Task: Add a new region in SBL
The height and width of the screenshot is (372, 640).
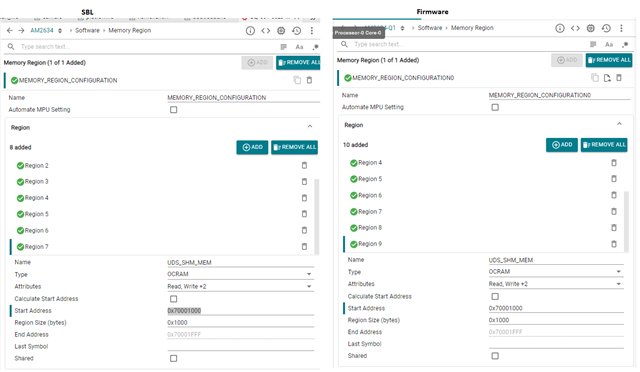Action: point(252,147)
